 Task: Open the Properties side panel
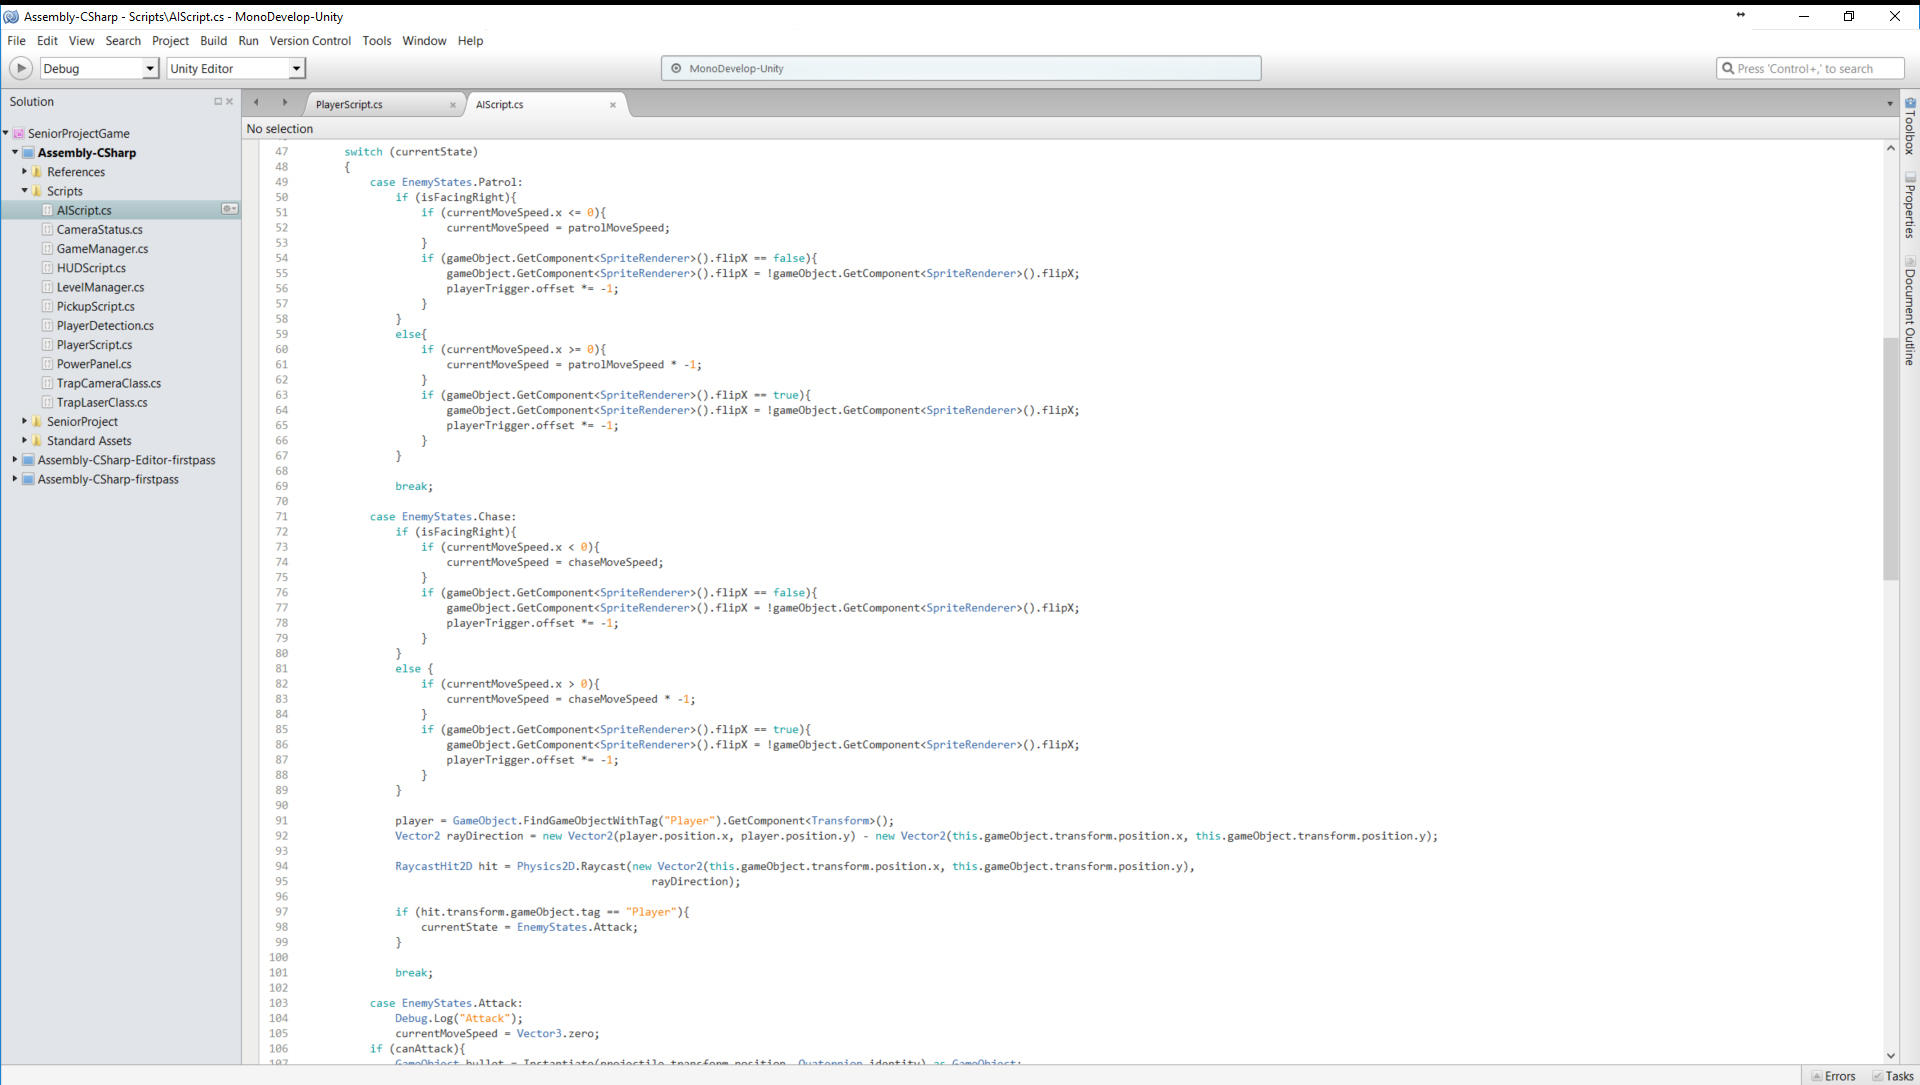(x=1909, y=205)
